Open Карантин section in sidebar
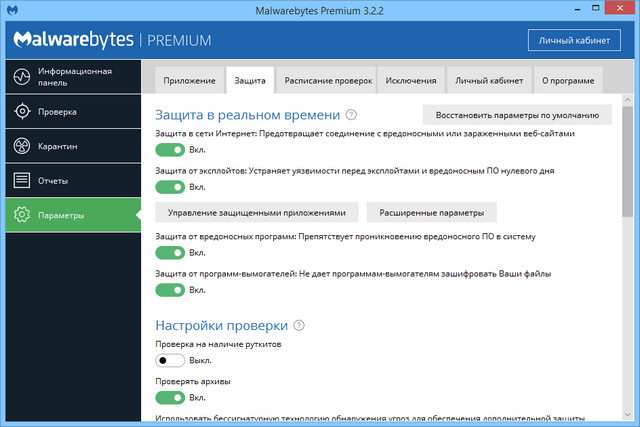This screenshot has width=640, height=427. (73, 146)
